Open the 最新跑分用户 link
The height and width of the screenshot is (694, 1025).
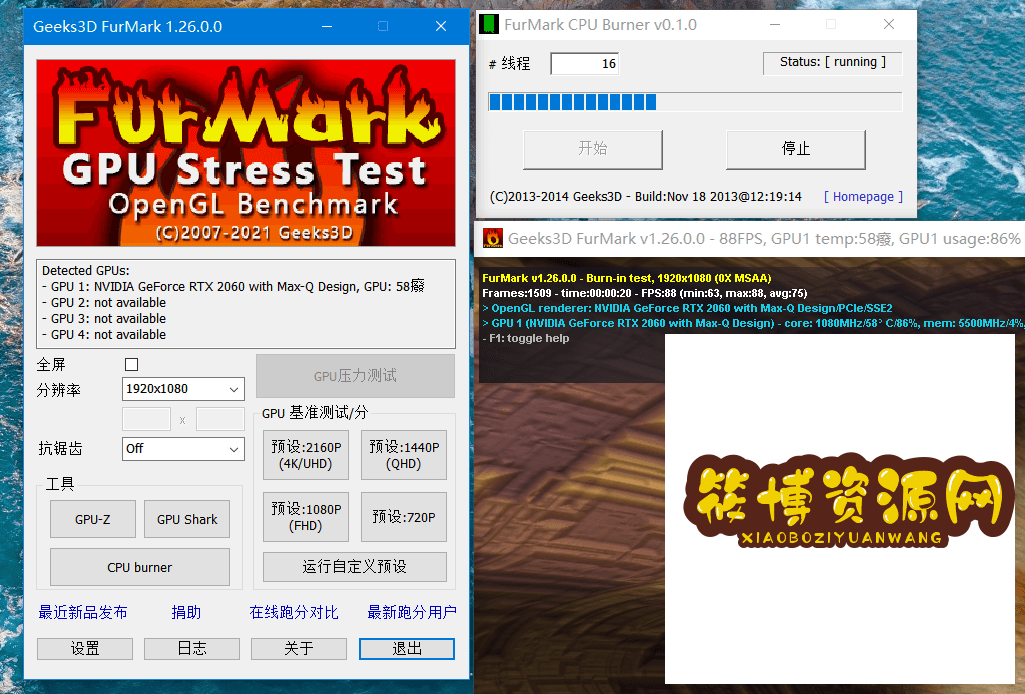coord(412,612)
